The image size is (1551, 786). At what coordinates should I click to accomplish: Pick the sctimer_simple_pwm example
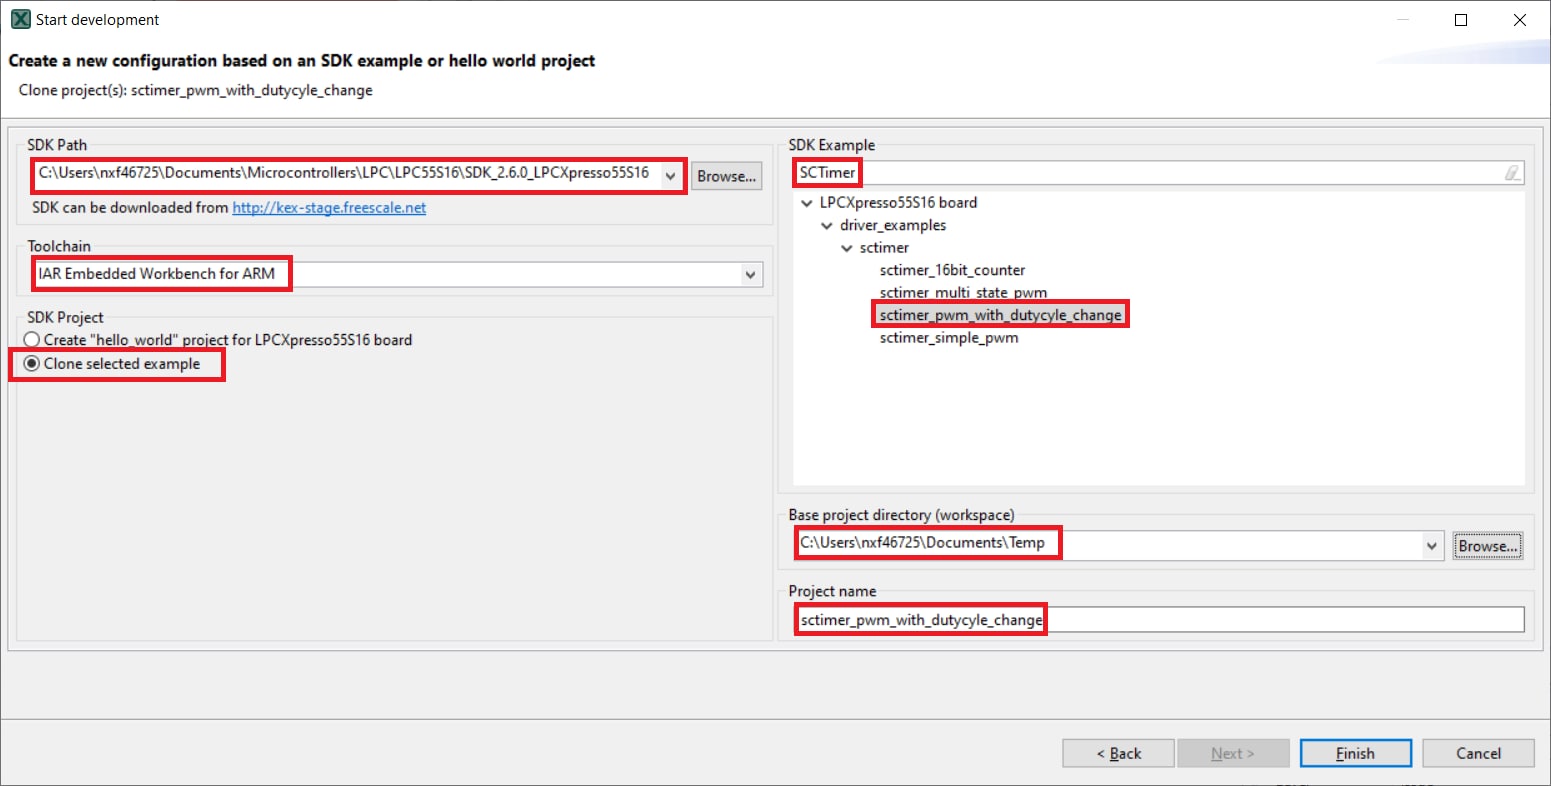(x=949, y=338)
